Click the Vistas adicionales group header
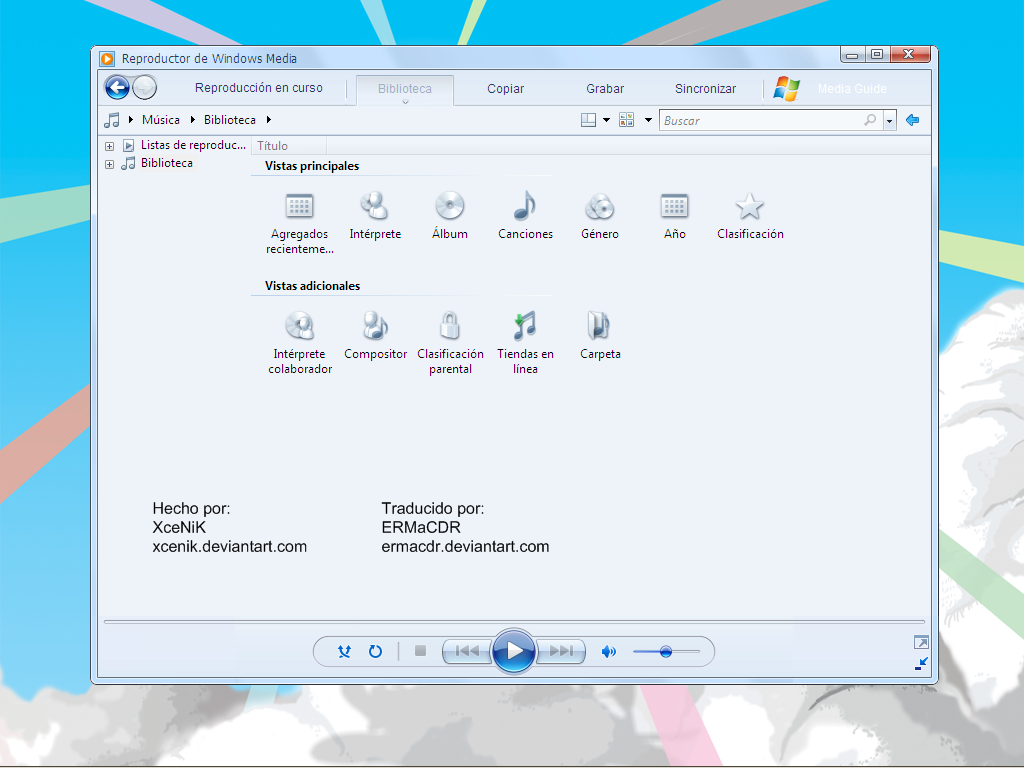Image resolution: width=1024 pixels, height=768 pixels. tap(312, 286)
